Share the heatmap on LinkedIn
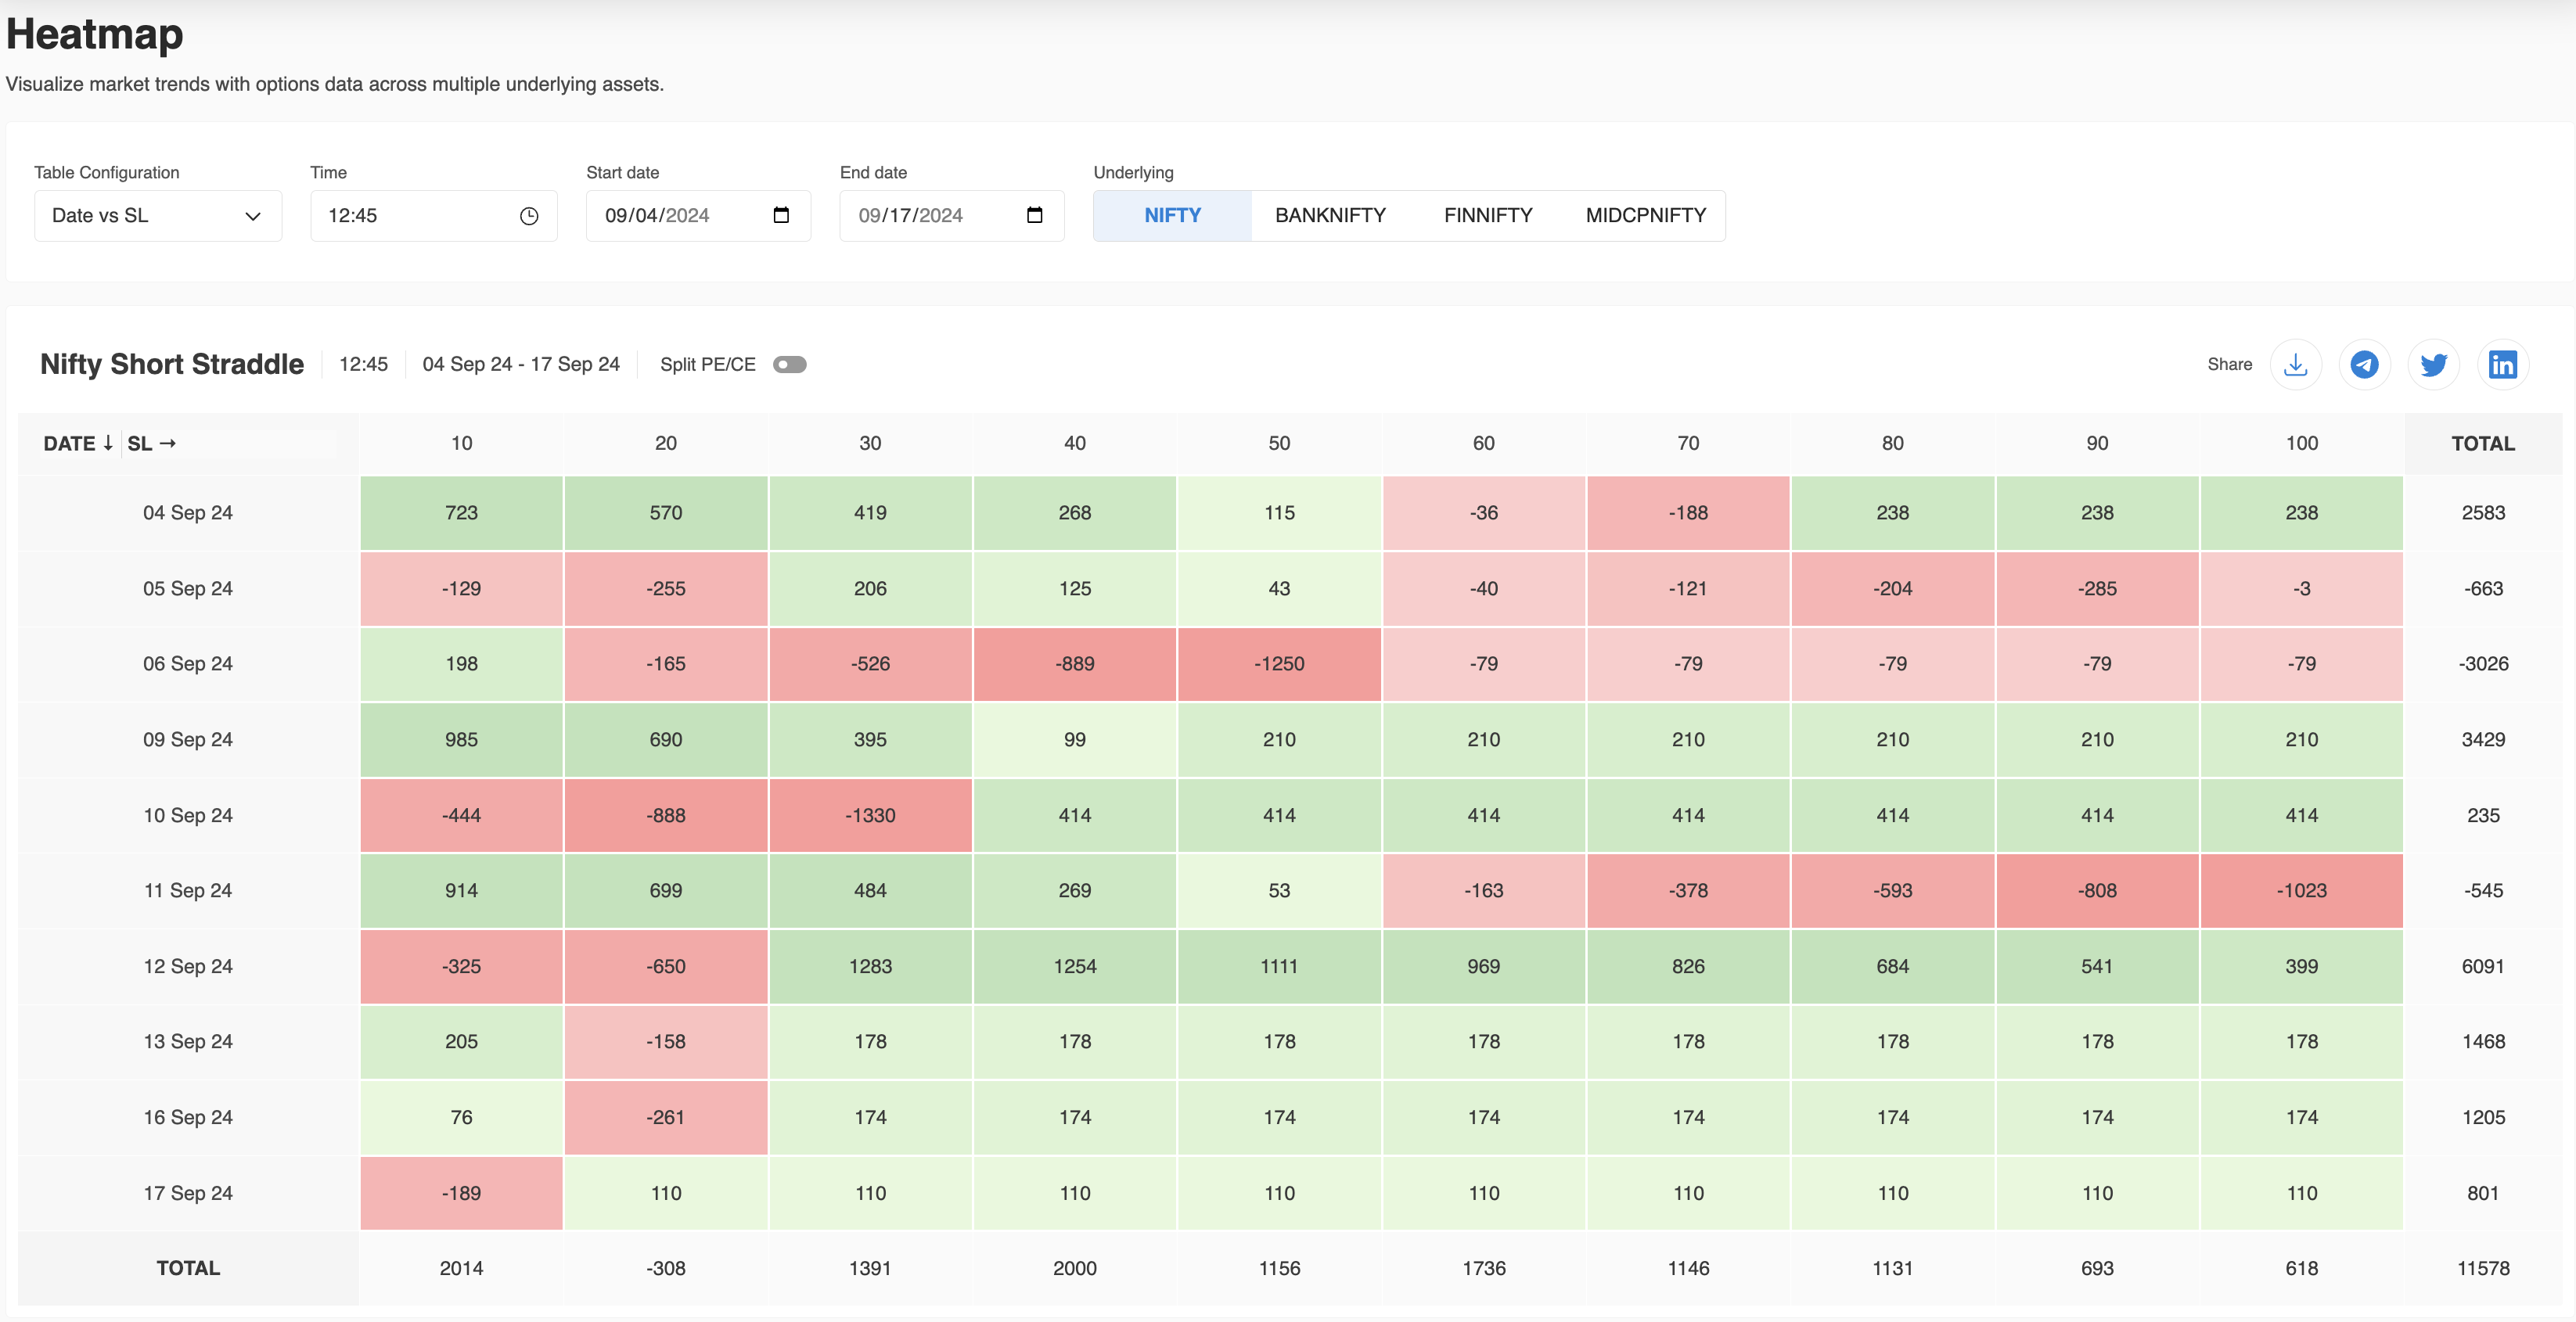Image resolution: width=2576 pixels, height=1322 pixels. click(x=2502, y=364)
